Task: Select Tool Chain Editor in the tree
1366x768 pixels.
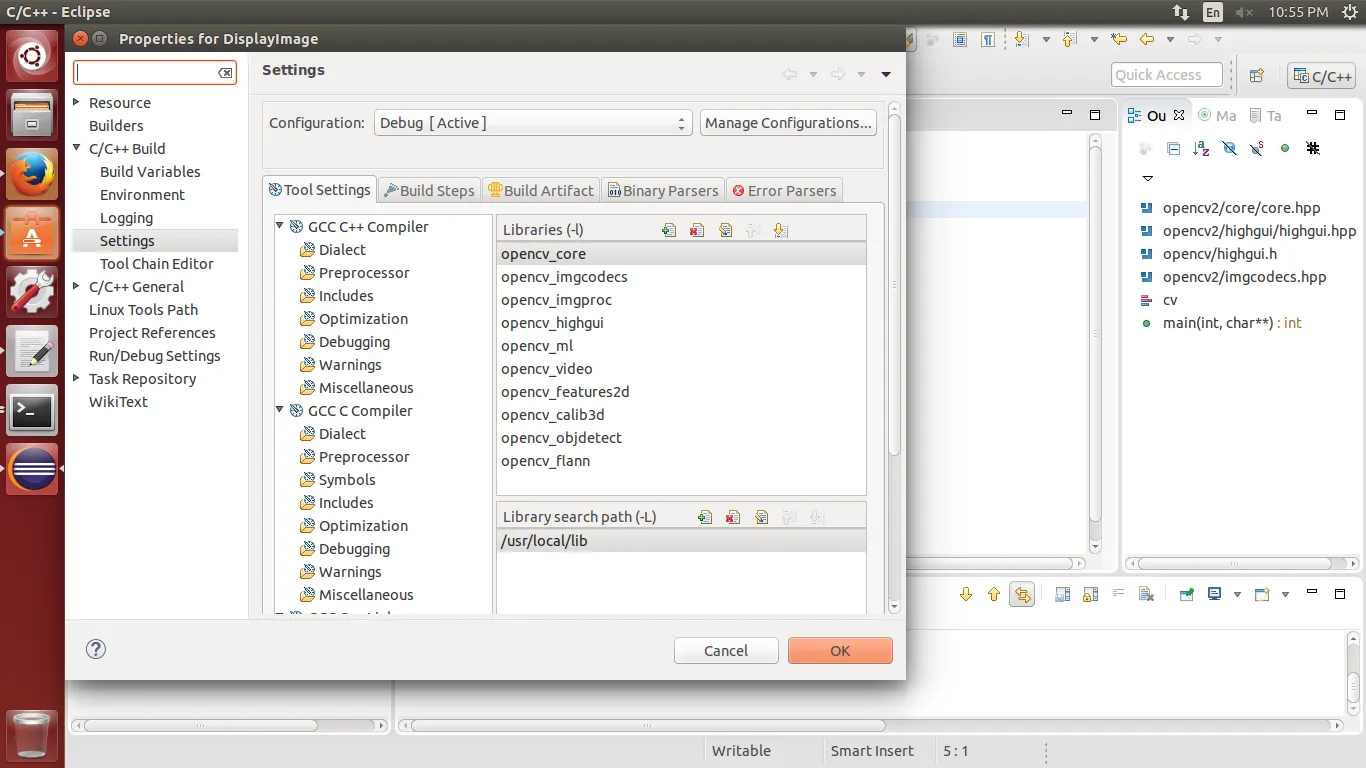Action: (157, 264)
